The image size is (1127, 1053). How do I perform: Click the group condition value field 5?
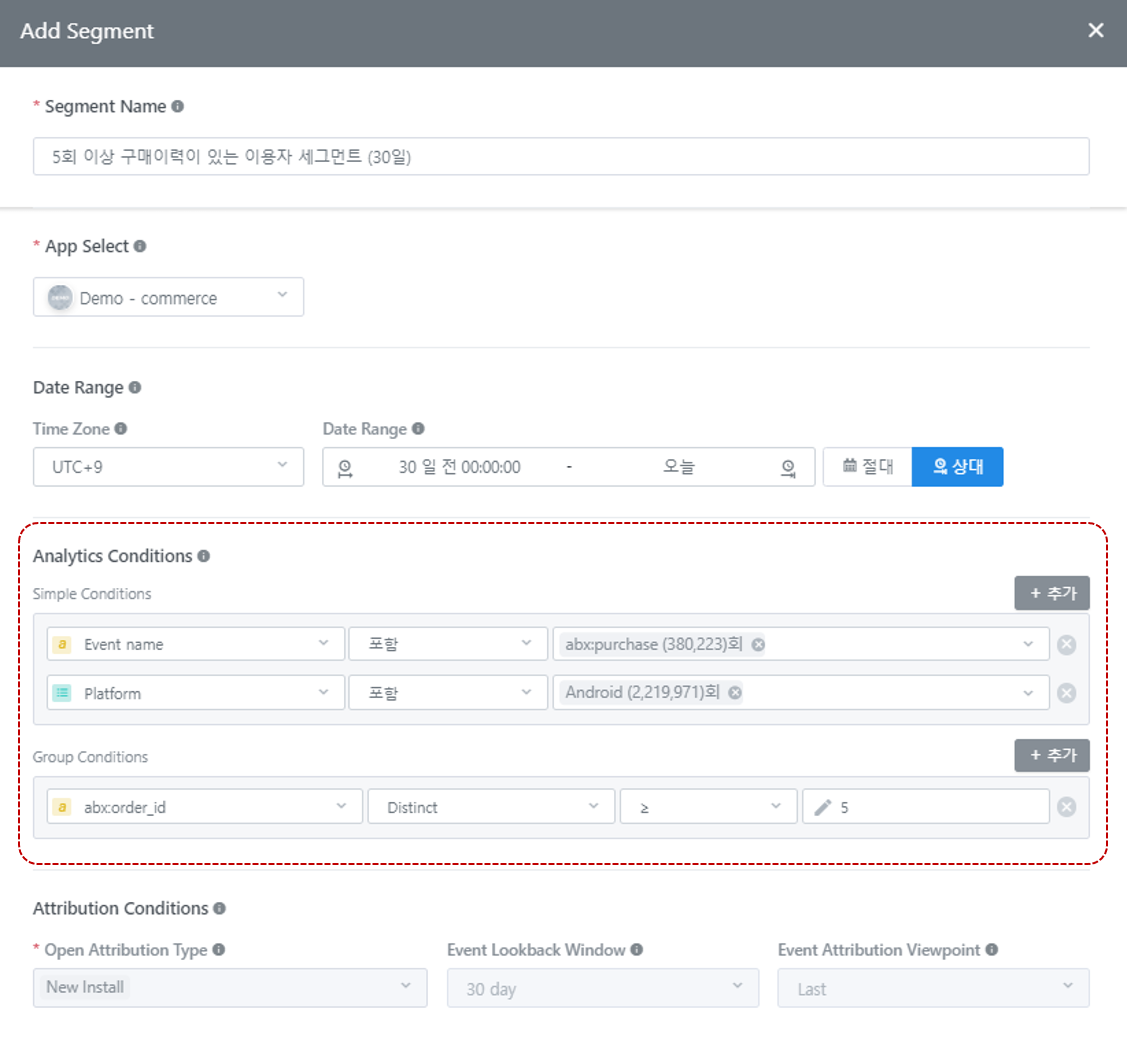(x=926, y=806)
